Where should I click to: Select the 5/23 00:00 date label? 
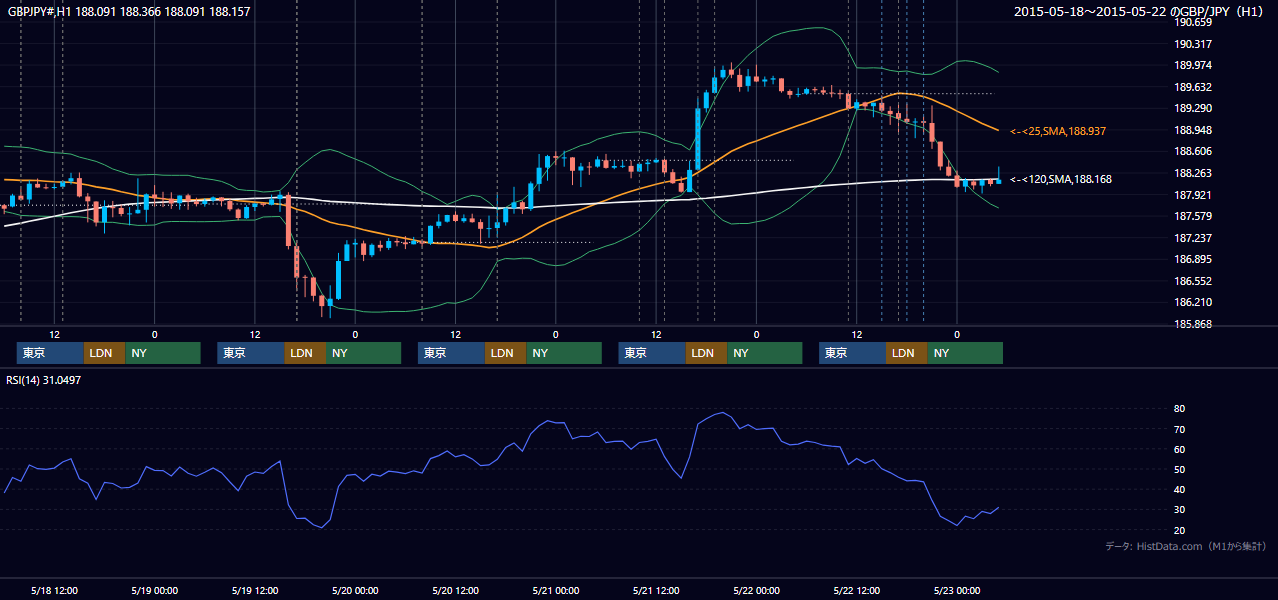[956, 590]
